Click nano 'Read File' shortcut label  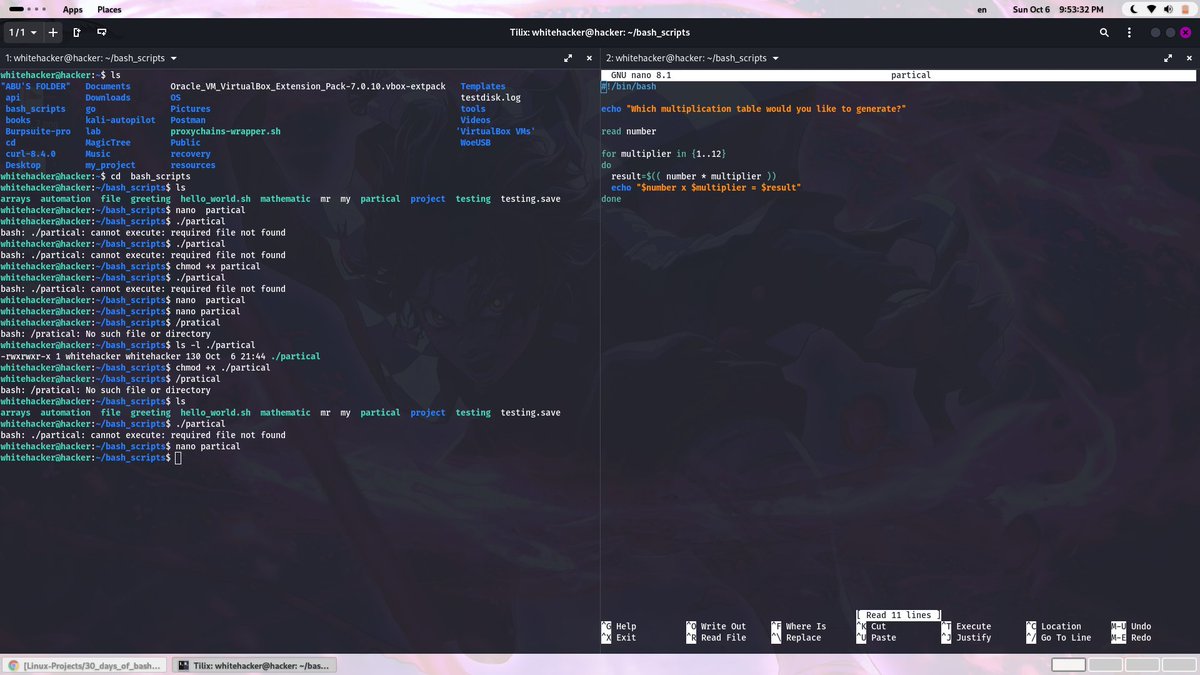[x=723, y=638]
